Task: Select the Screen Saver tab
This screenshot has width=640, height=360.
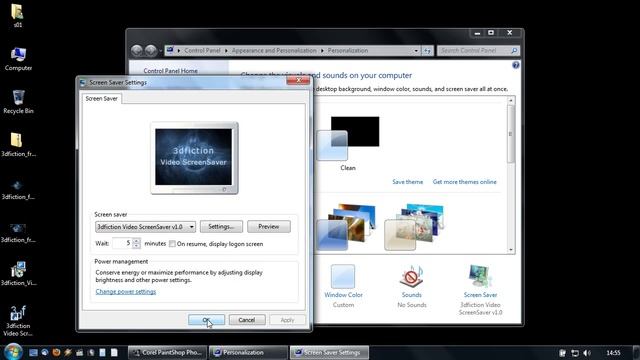Action: (x=101, y=98)
